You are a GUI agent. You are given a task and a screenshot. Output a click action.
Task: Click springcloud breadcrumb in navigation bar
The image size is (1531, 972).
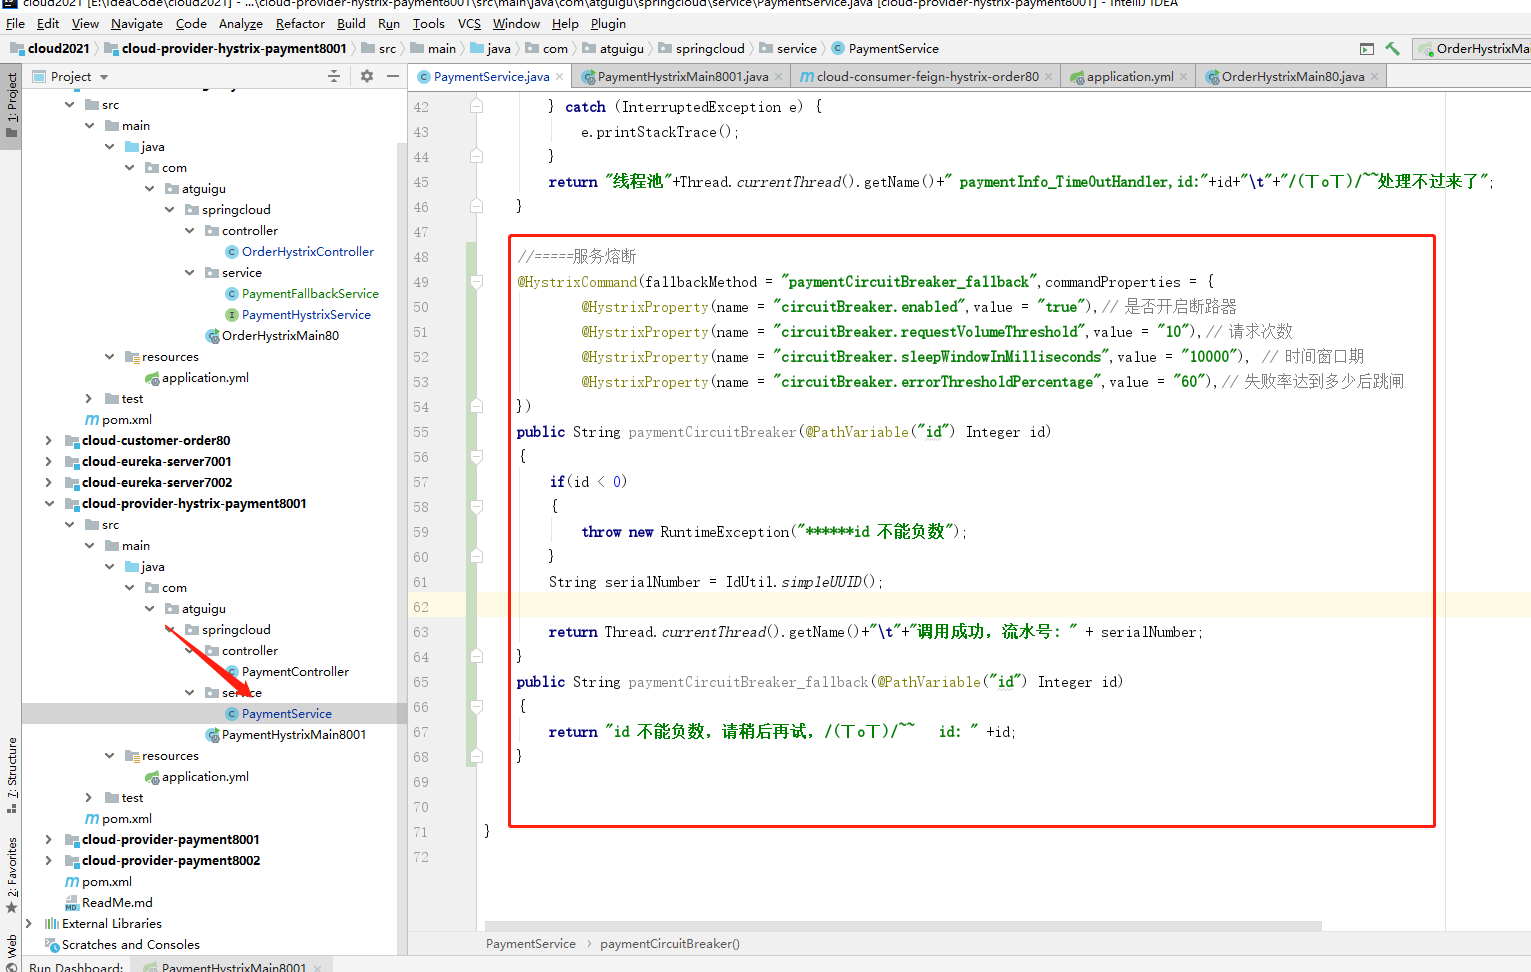coord(710,48)
